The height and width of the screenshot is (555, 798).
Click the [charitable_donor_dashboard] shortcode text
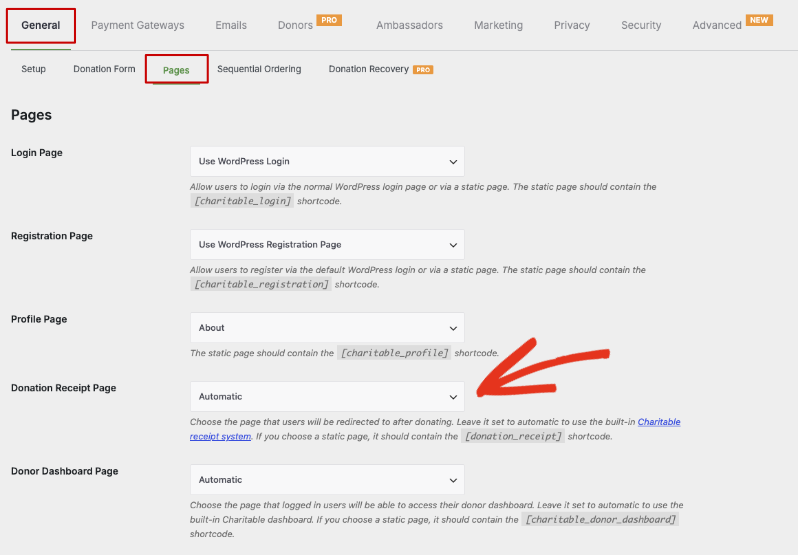coord(600,519)
